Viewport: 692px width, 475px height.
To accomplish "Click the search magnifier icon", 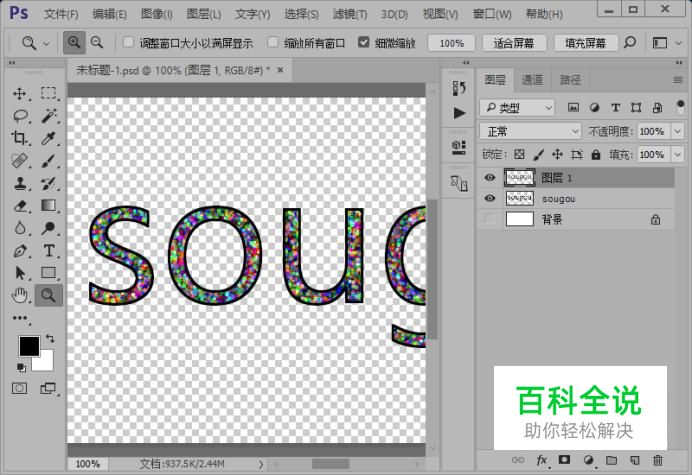I will (x=630, y=43).
